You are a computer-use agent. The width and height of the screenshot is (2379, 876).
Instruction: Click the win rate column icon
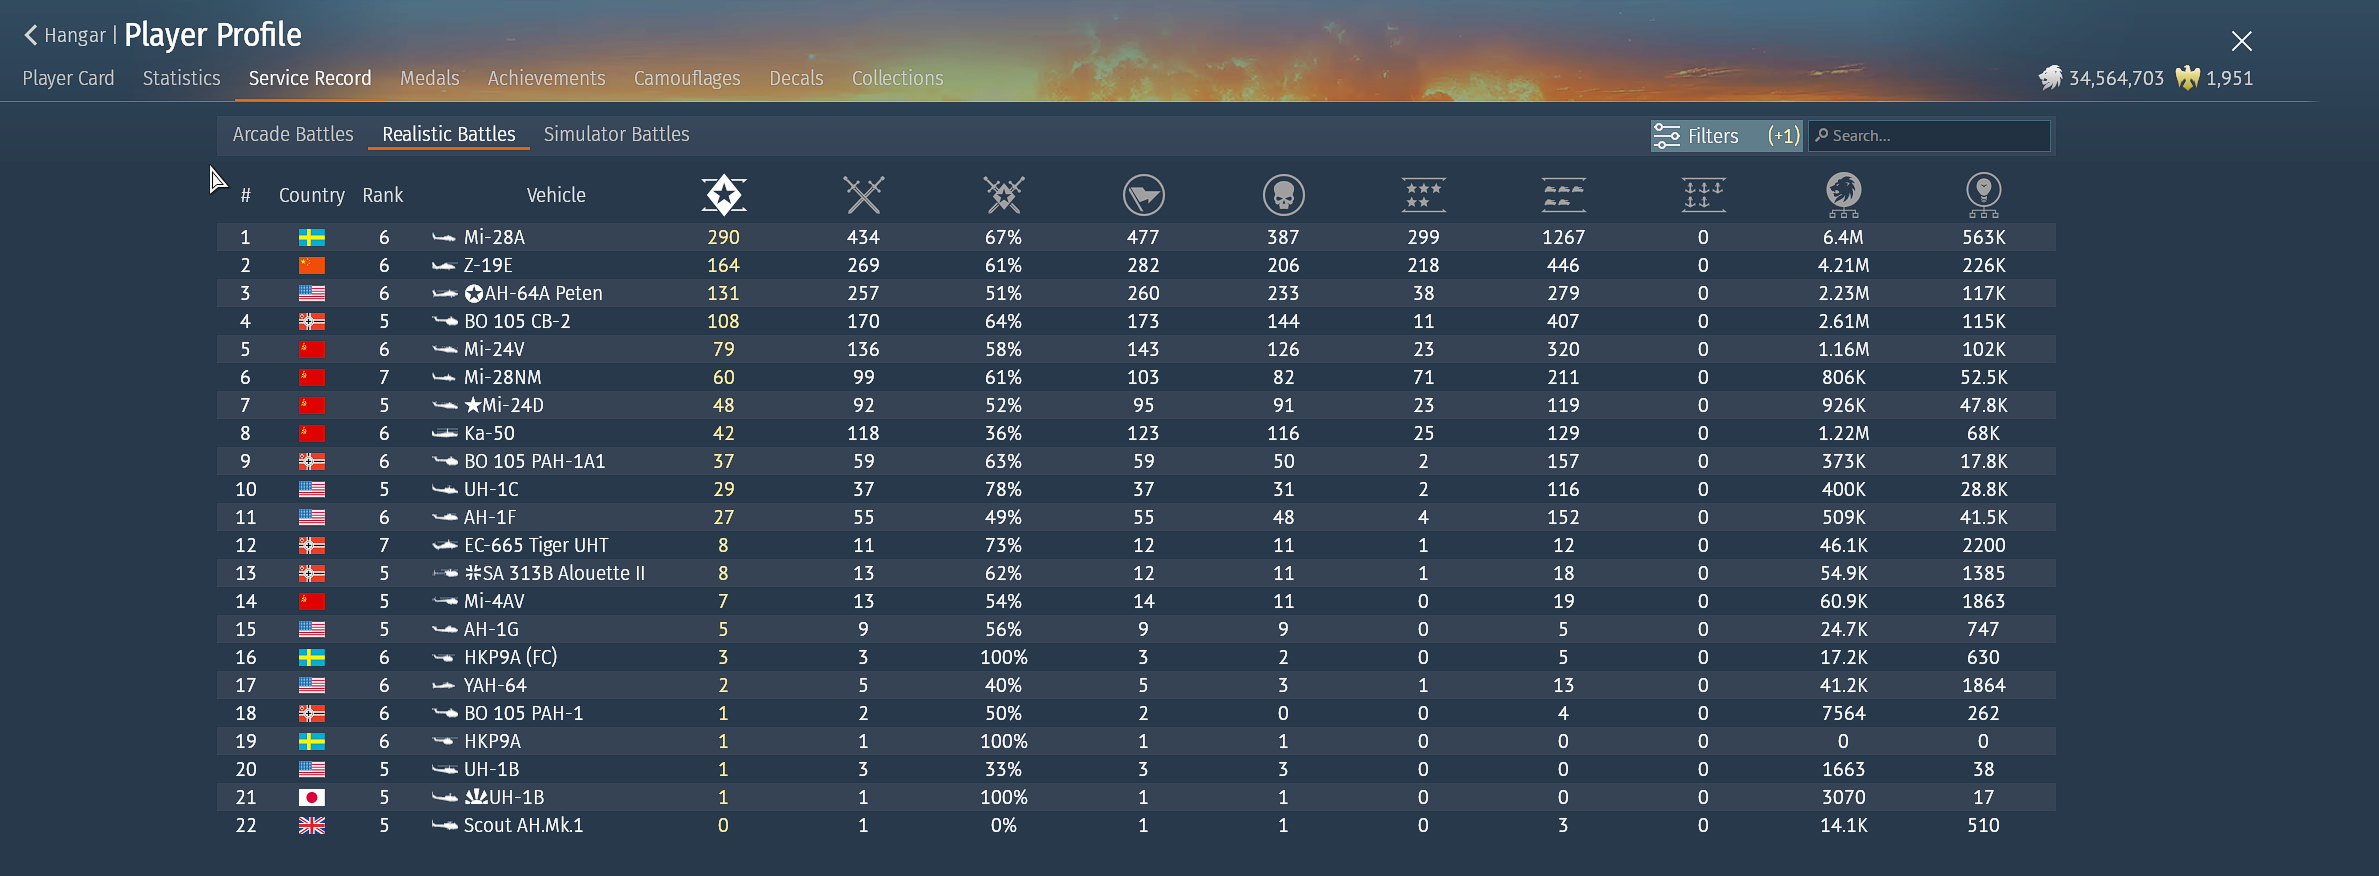coord(1003,195)
